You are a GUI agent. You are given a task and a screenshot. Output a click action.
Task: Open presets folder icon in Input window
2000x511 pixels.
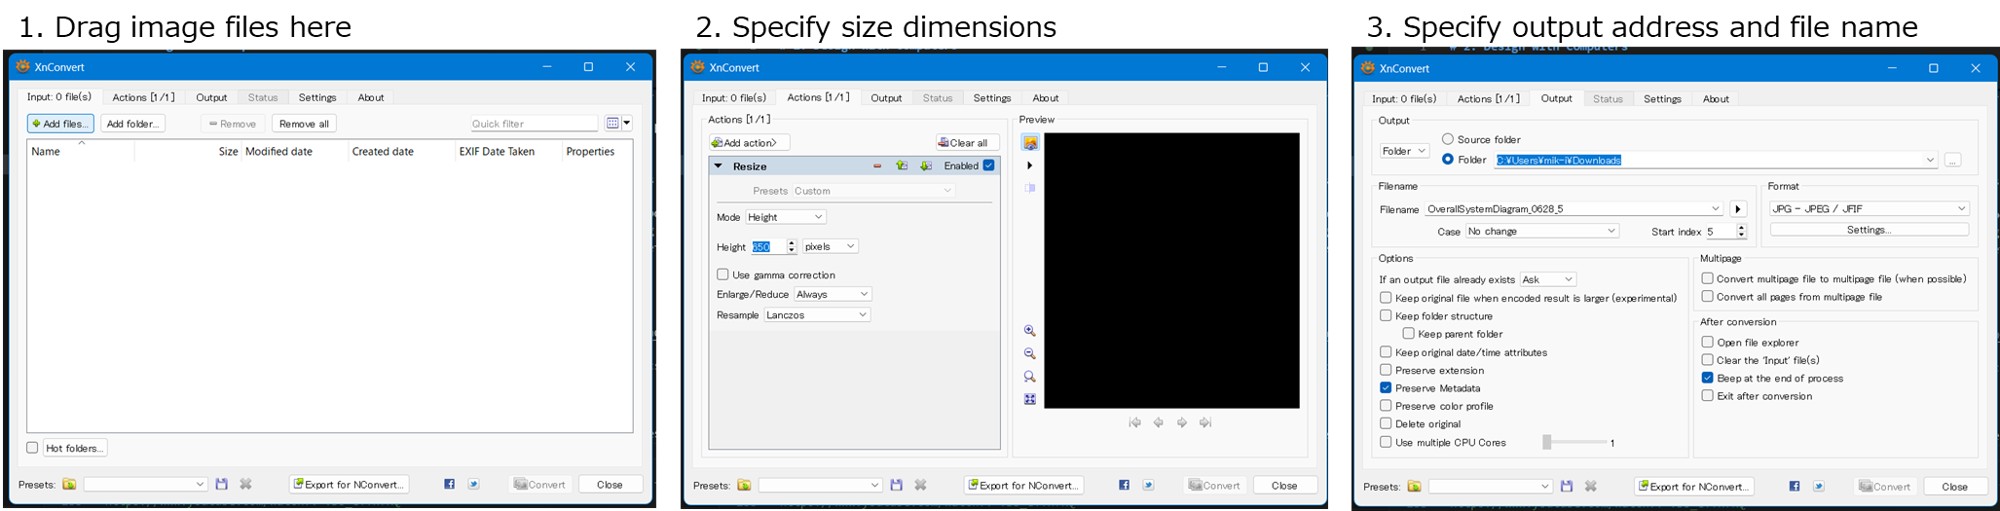pos(69,484)
